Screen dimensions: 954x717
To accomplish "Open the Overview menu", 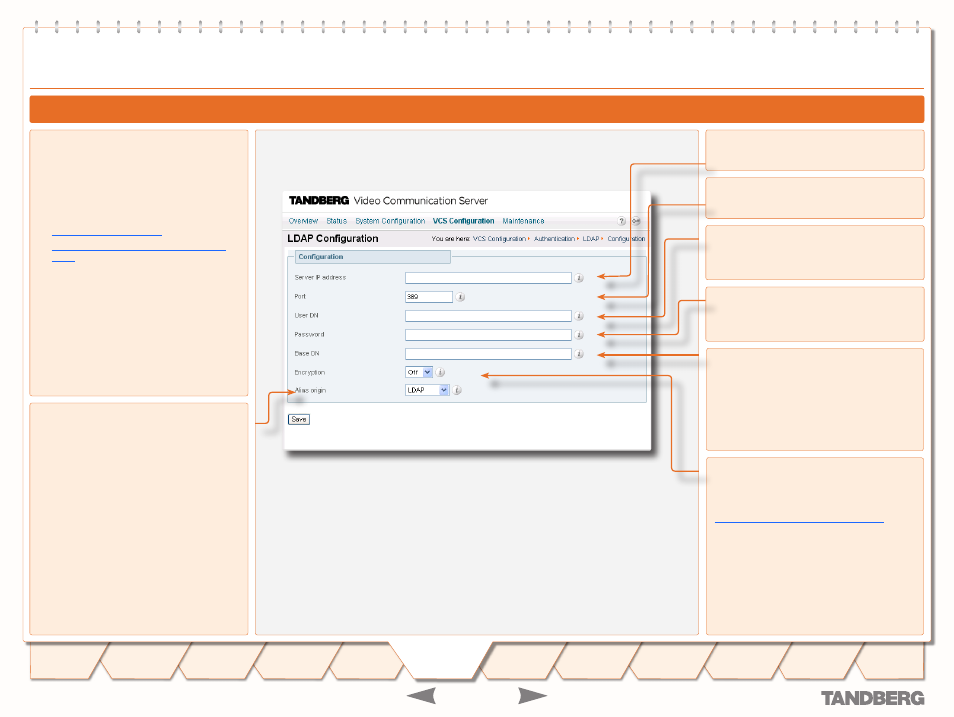I will pos(303,221).
